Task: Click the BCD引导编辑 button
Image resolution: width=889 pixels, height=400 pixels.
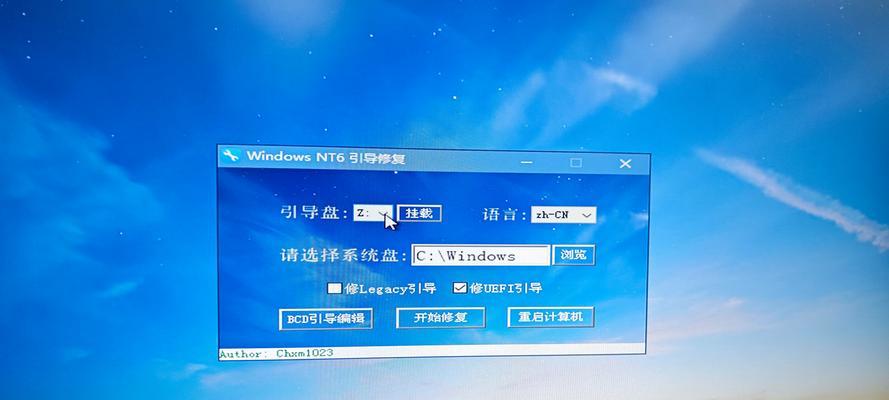Action: click(325, 319)
